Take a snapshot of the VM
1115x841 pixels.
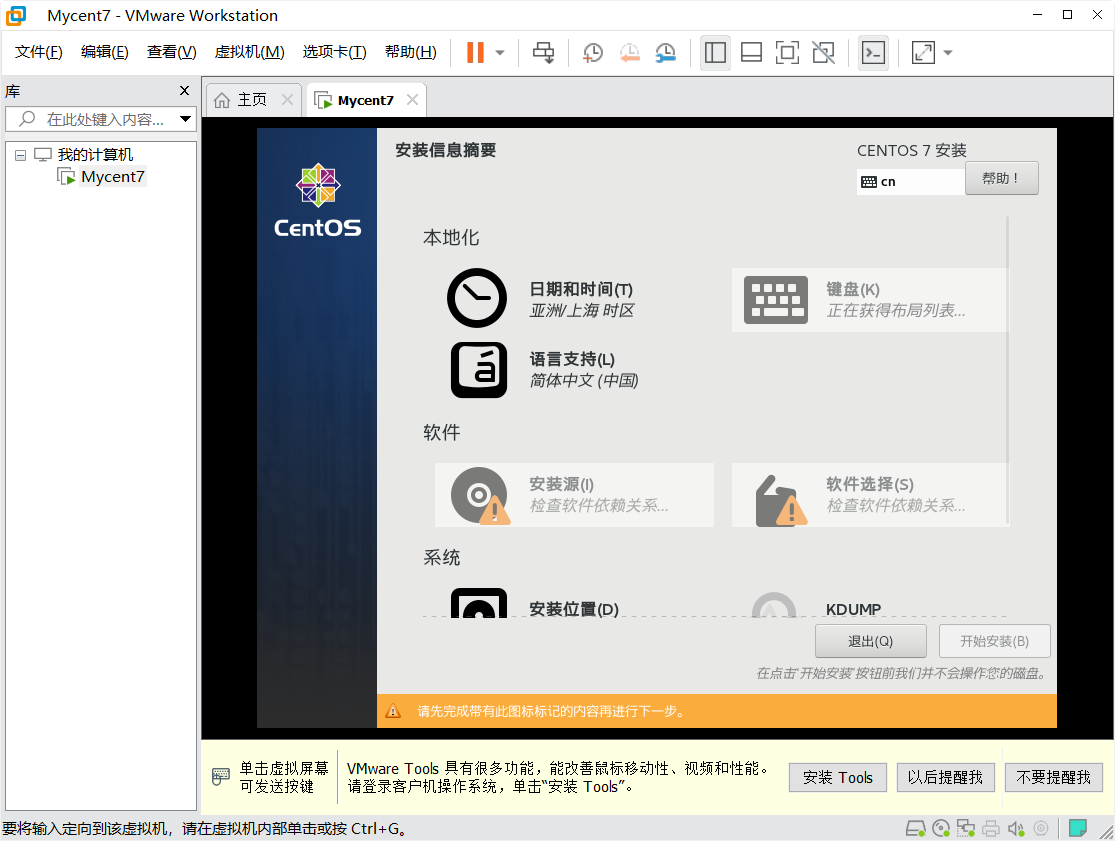coord(592,53)
